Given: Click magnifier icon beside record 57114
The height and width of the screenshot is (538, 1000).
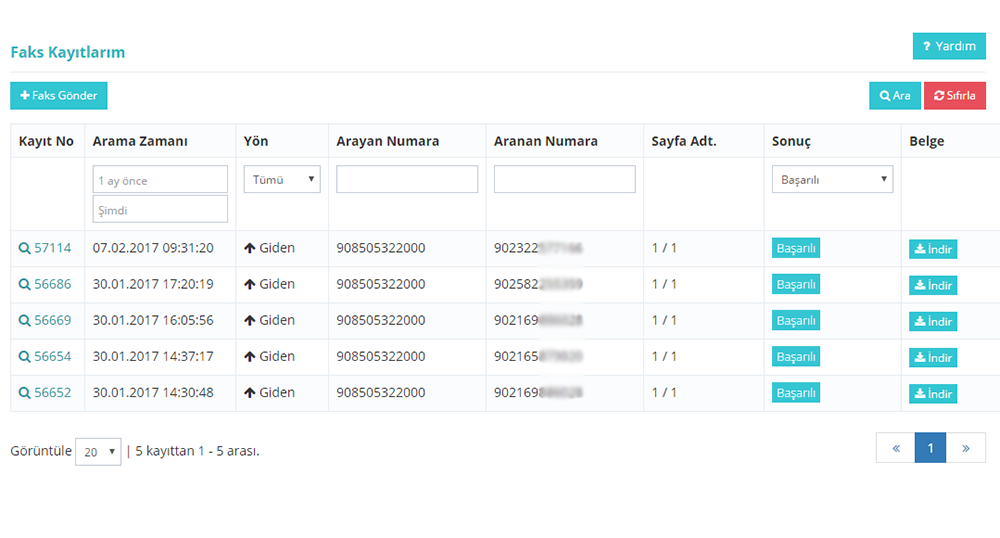Looking at the screenshot, I should point(24,248).
